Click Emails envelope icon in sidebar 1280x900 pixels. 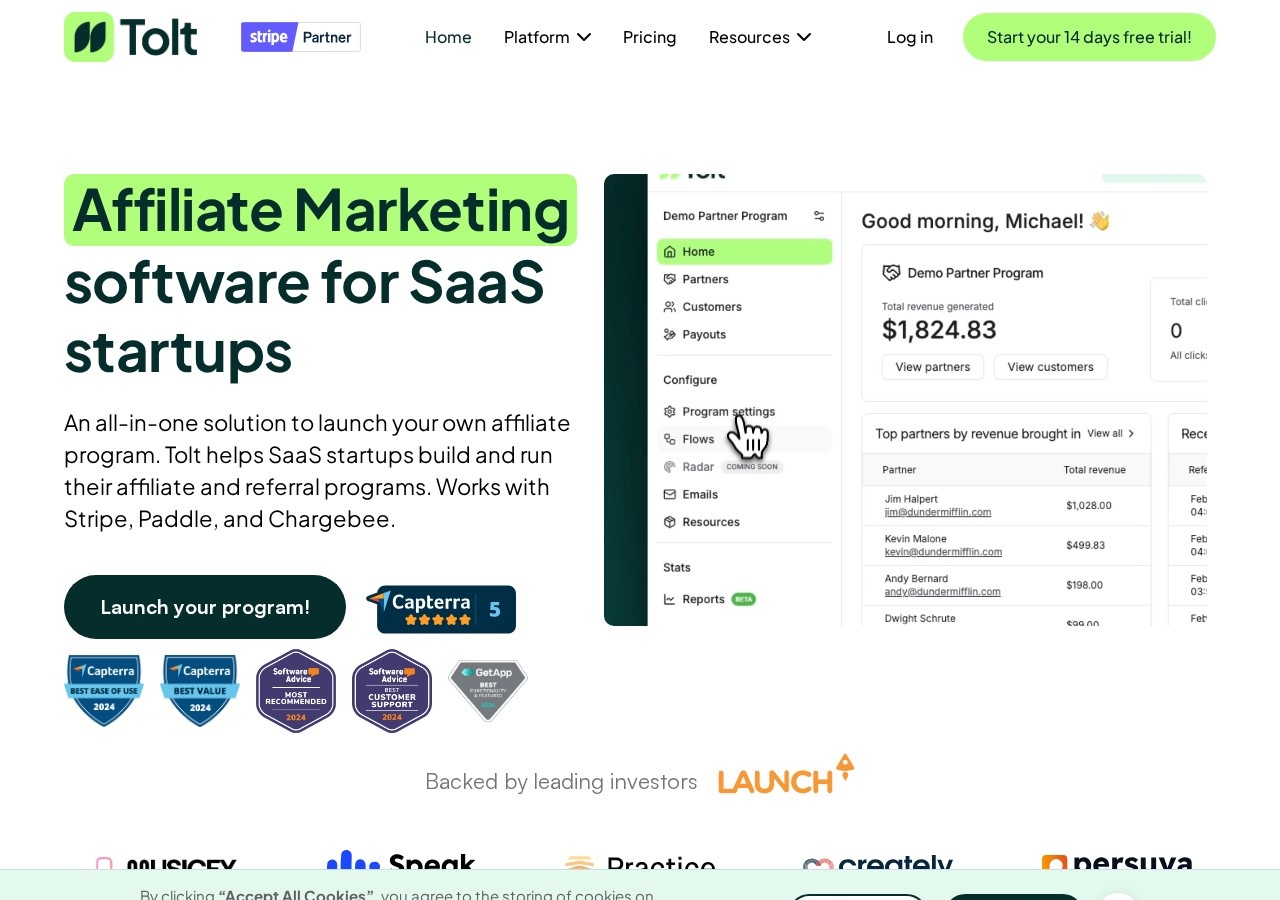(670, 494)
